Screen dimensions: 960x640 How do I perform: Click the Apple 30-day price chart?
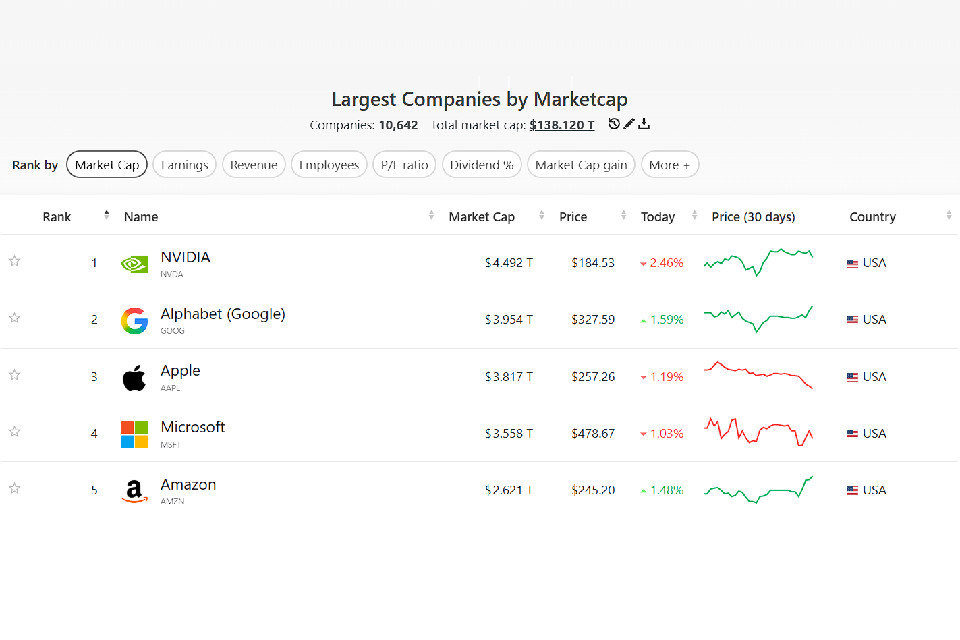point(759,375)
